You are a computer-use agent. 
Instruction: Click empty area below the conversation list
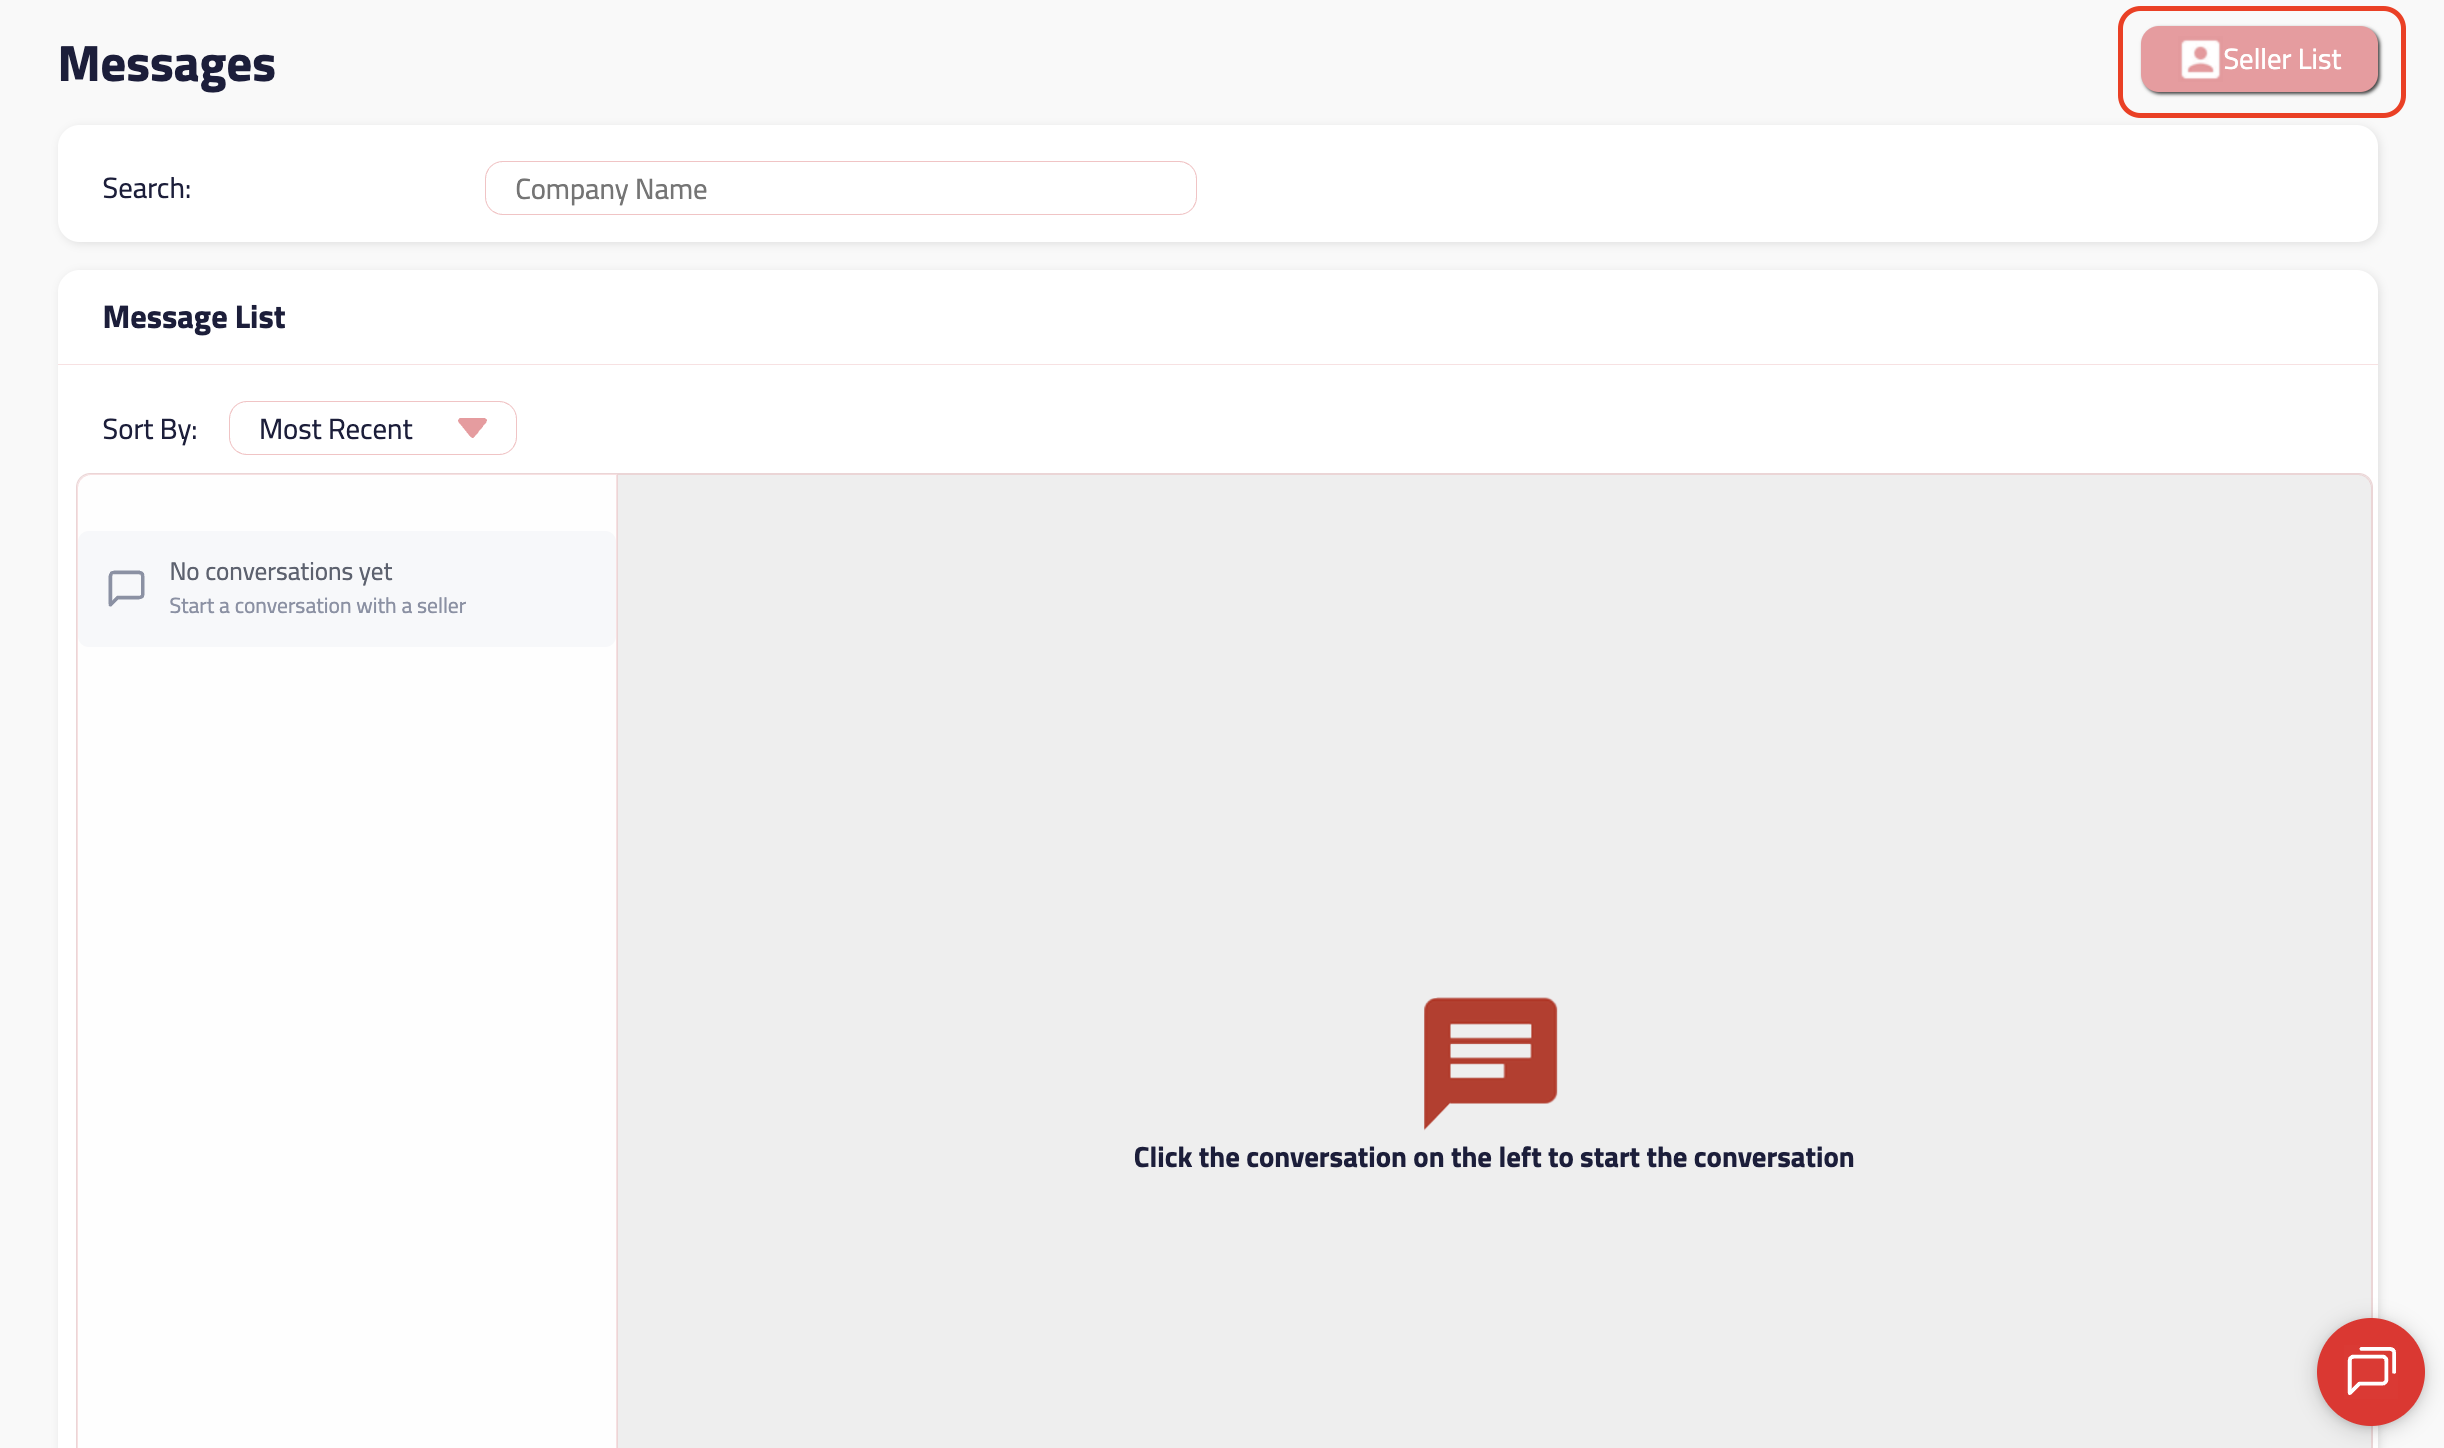[x=346, y=1000]
